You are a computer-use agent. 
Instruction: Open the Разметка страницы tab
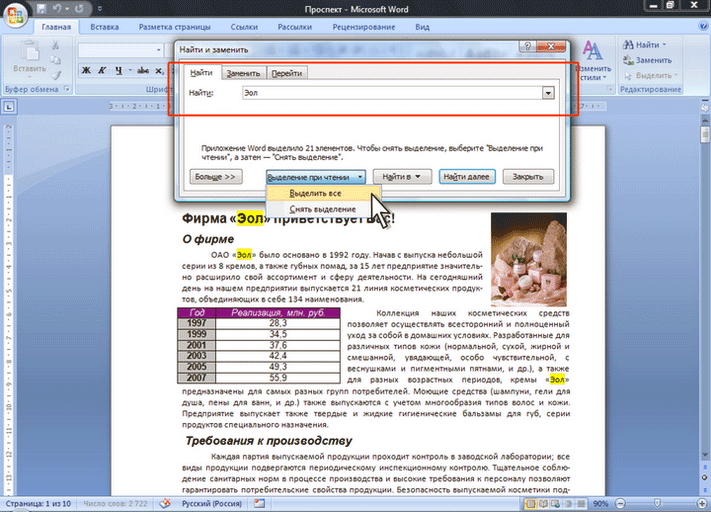(x=175, y=27)
